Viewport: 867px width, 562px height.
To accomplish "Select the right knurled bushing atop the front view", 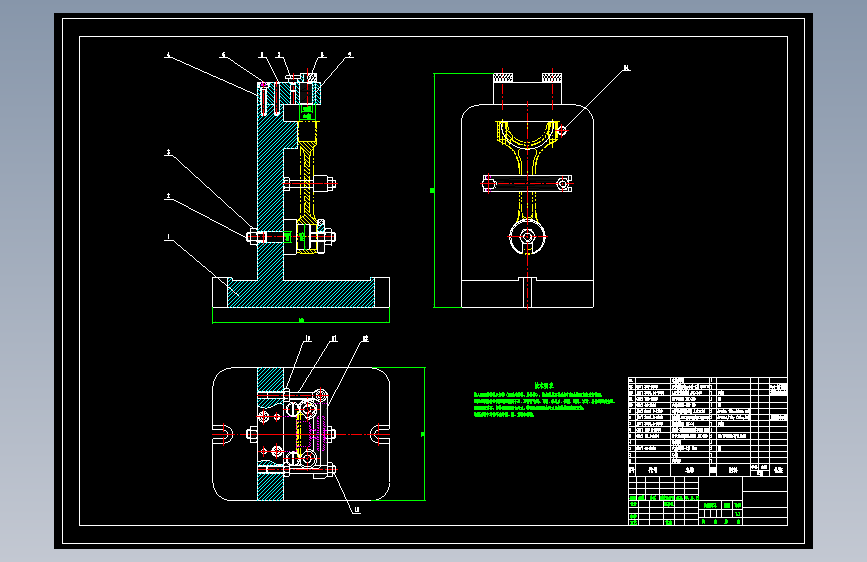I will pyautogui.click(x=552, y=77).
